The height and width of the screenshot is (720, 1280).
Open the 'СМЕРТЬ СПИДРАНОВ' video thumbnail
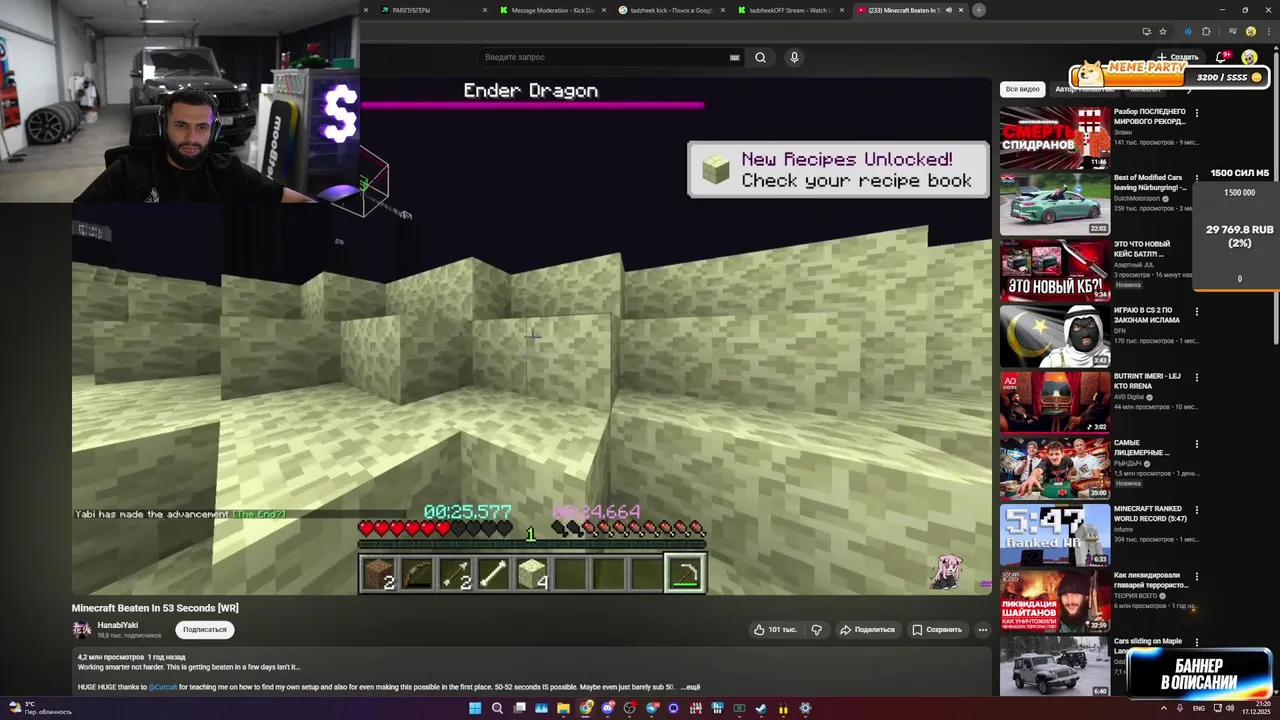(1055, 138)
